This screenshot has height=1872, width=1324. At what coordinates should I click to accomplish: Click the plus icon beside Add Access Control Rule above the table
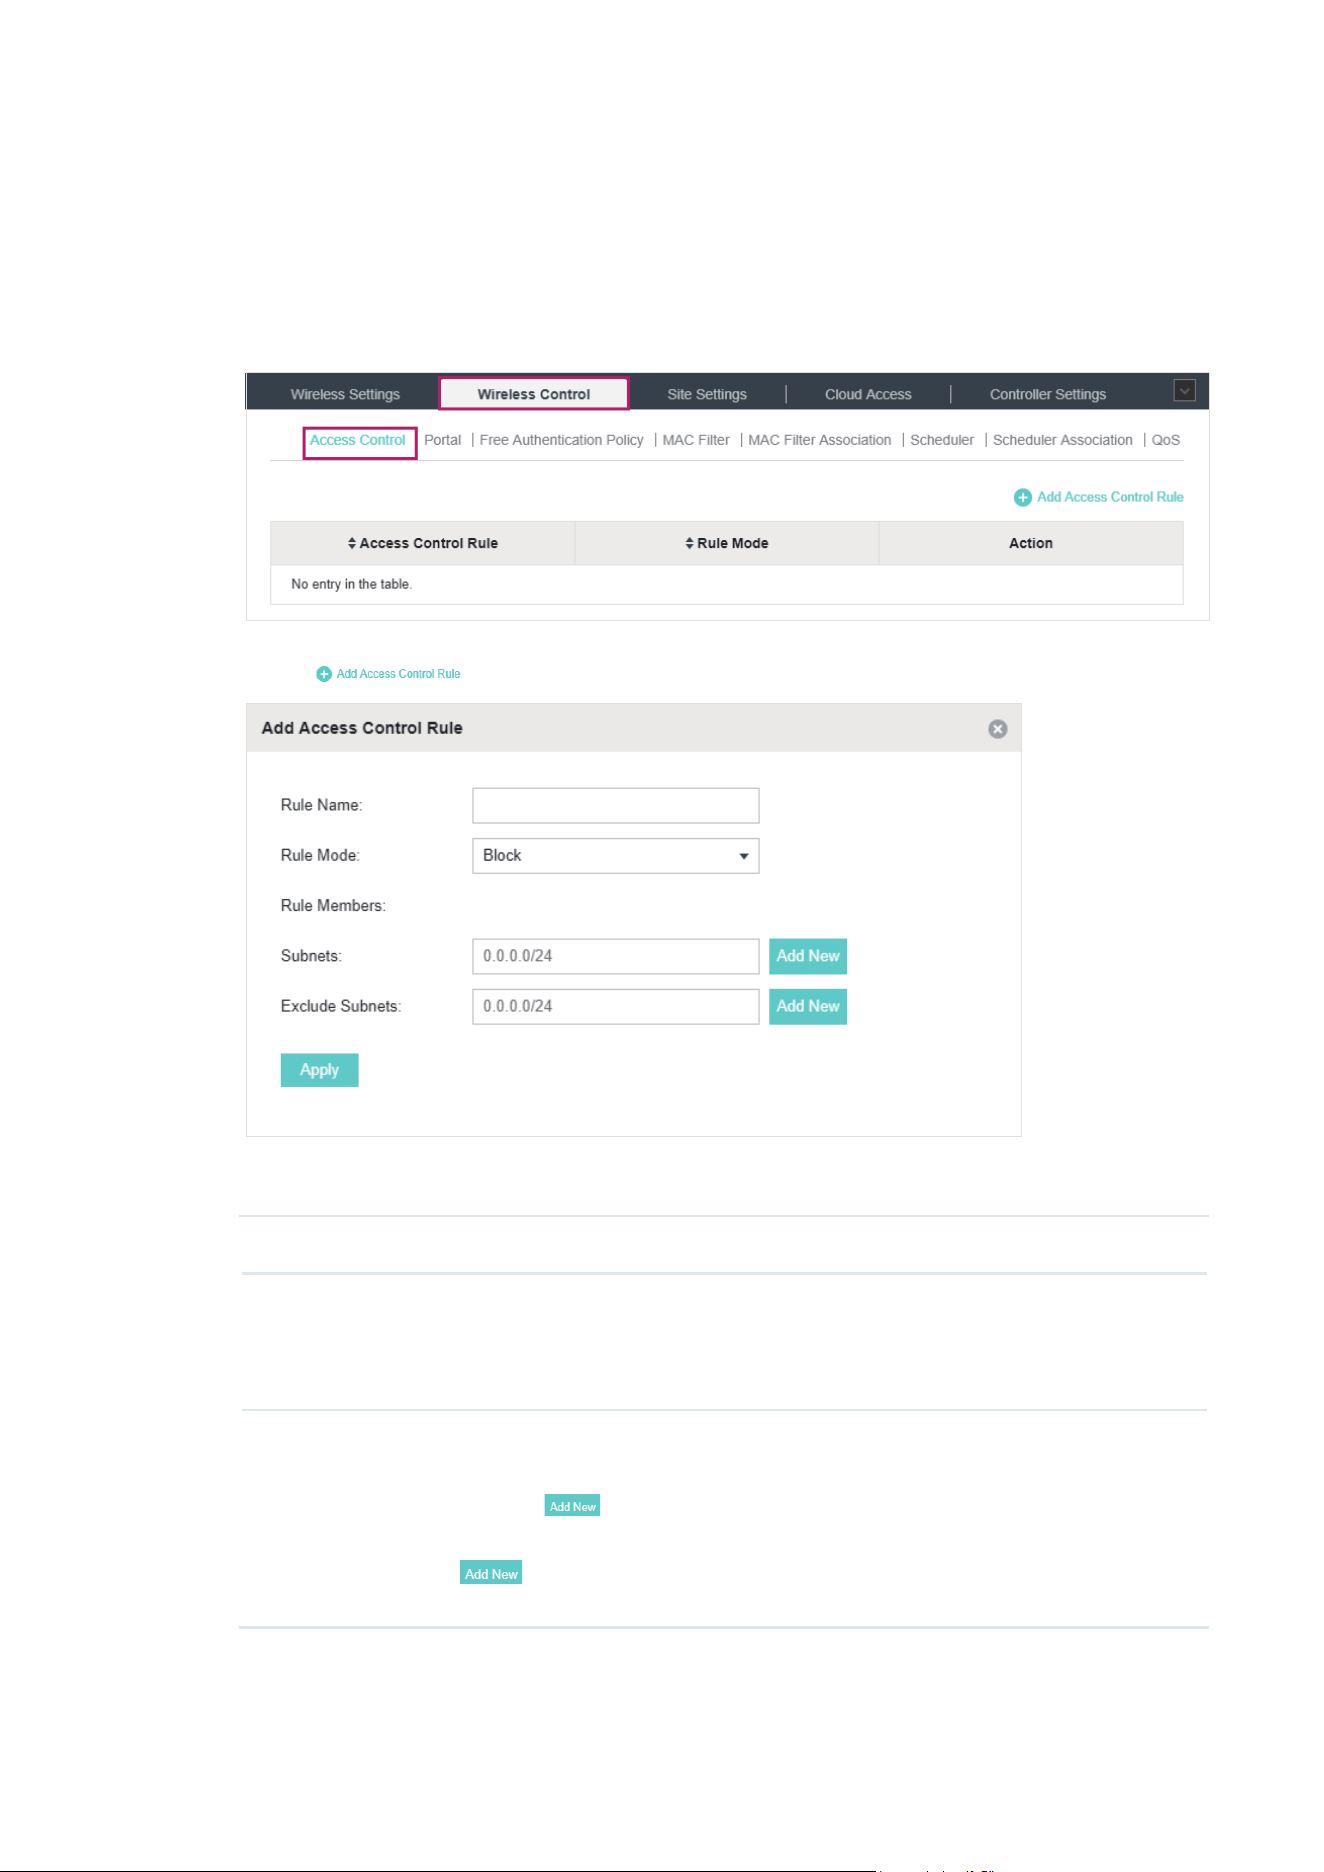1023,497
